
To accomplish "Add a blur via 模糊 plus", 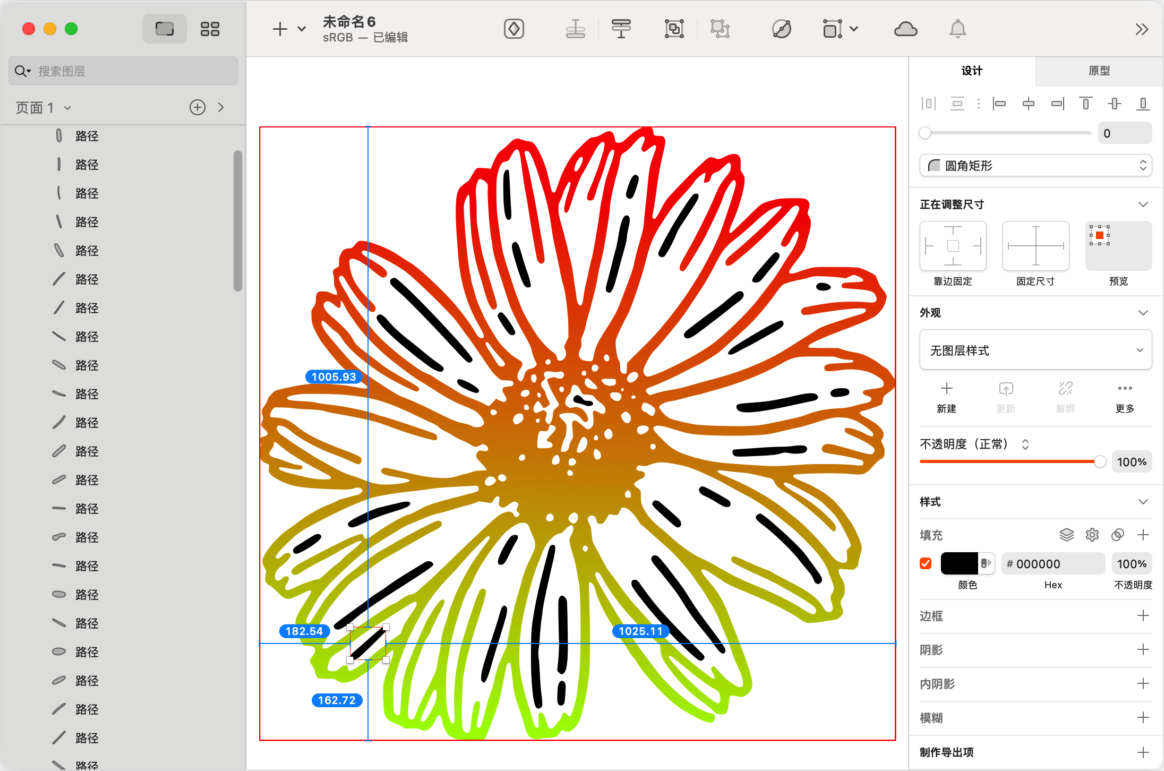I will (1143, 718).
